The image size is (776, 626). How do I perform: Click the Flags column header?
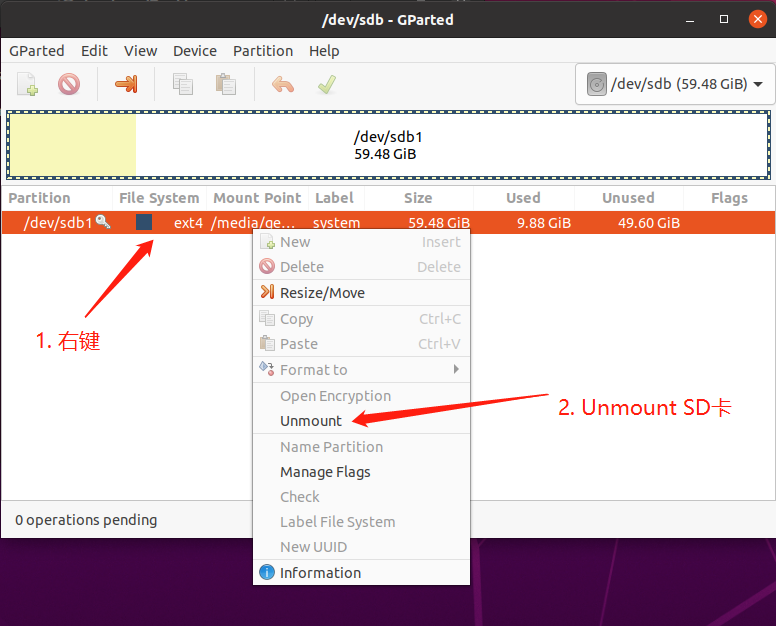[x=729, y=198]
